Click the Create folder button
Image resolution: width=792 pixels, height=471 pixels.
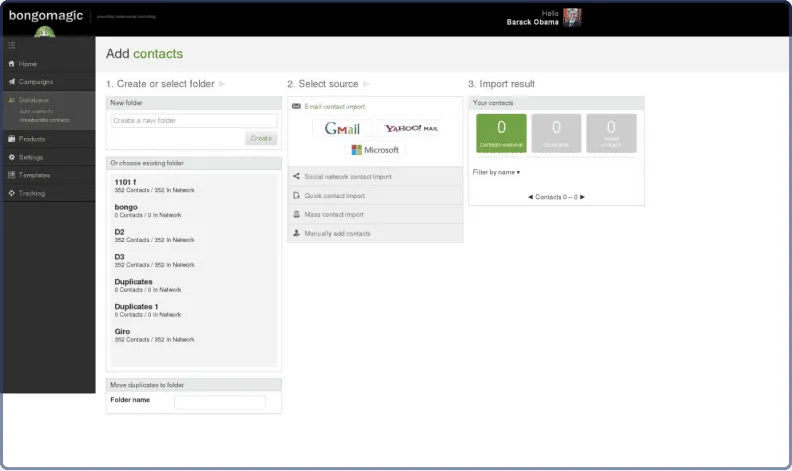pyautogui.click(x=261, y=138)
